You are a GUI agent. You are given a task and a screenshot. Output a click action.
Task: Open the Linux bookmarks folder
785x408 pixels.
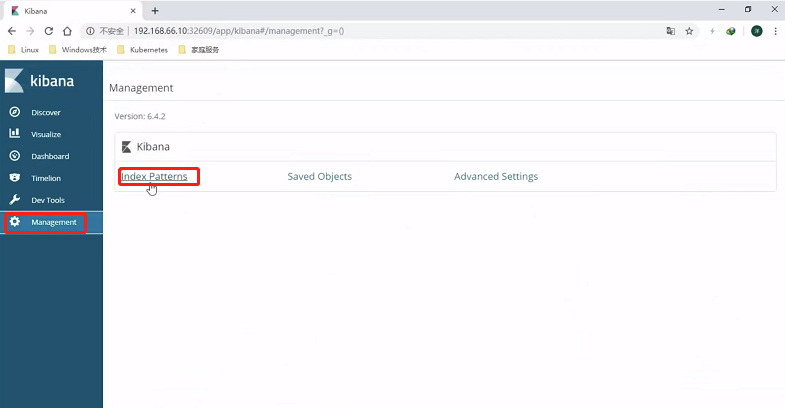(x=24, y=50)
